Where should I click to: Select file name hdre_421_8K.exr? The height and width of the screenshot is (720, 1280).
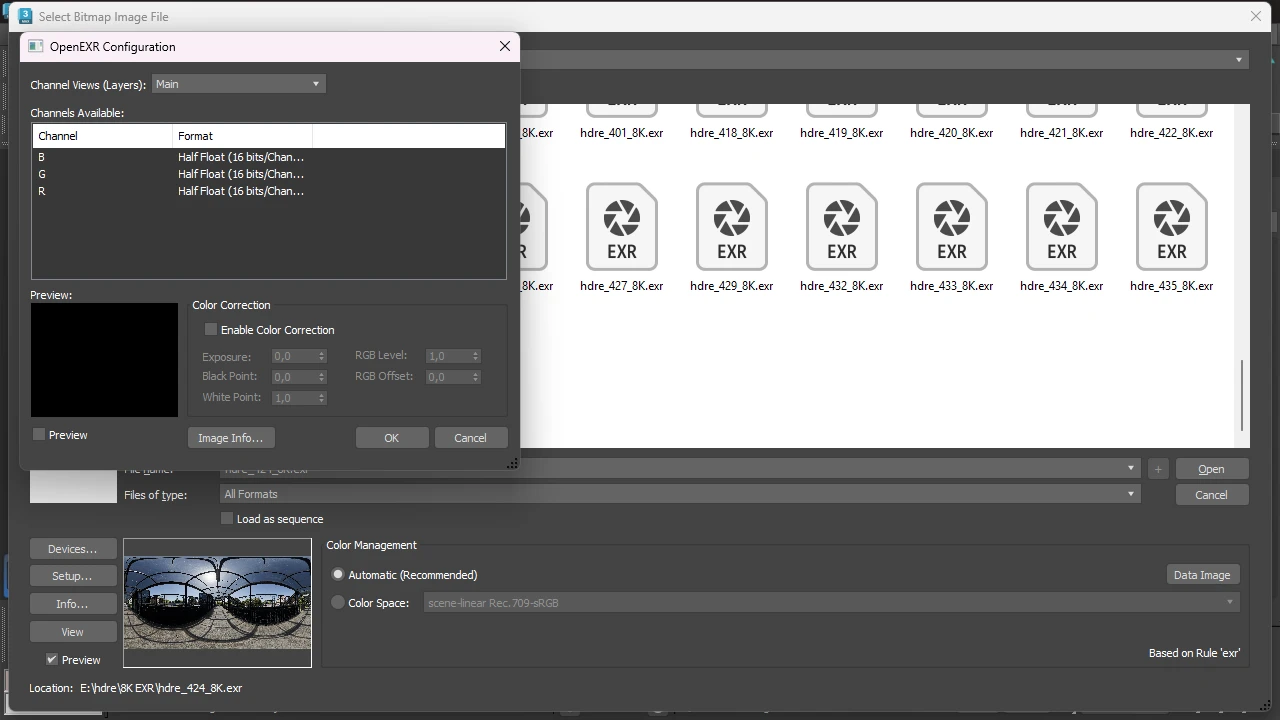[1061, 133]
